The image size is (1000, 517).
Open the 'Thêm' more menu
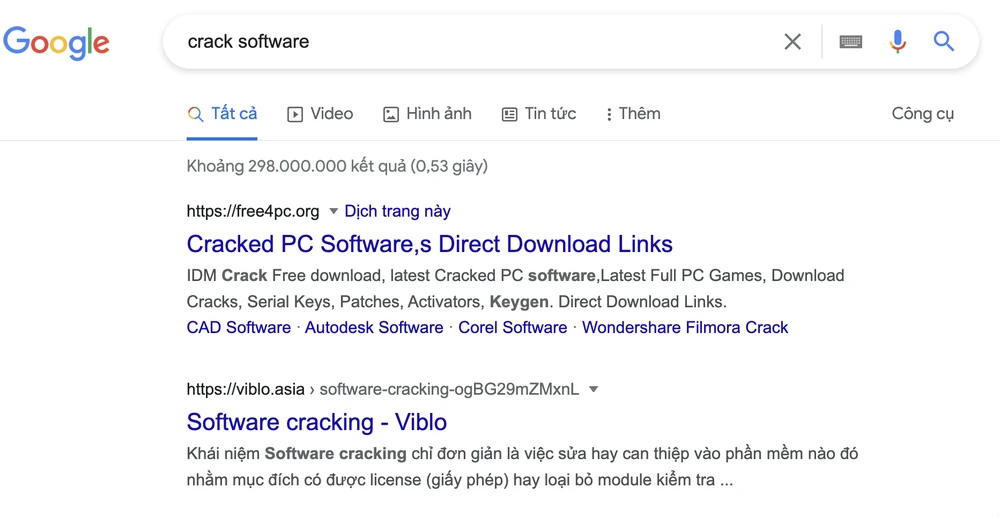point(633,114)
